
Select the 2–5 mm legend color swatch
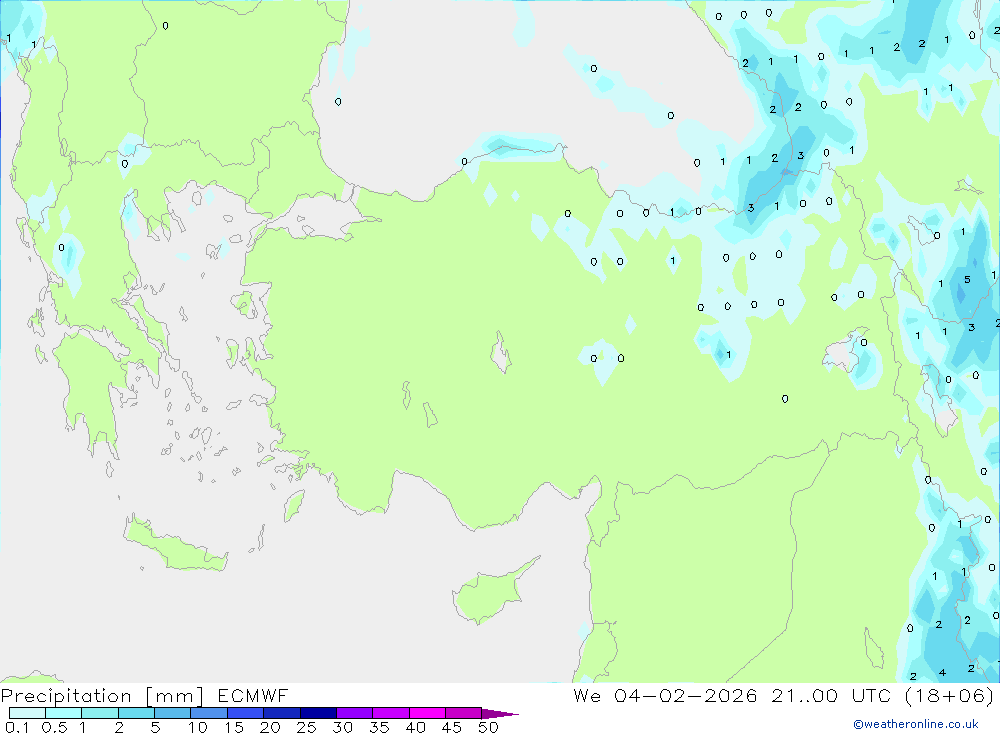tap(136, 713)
